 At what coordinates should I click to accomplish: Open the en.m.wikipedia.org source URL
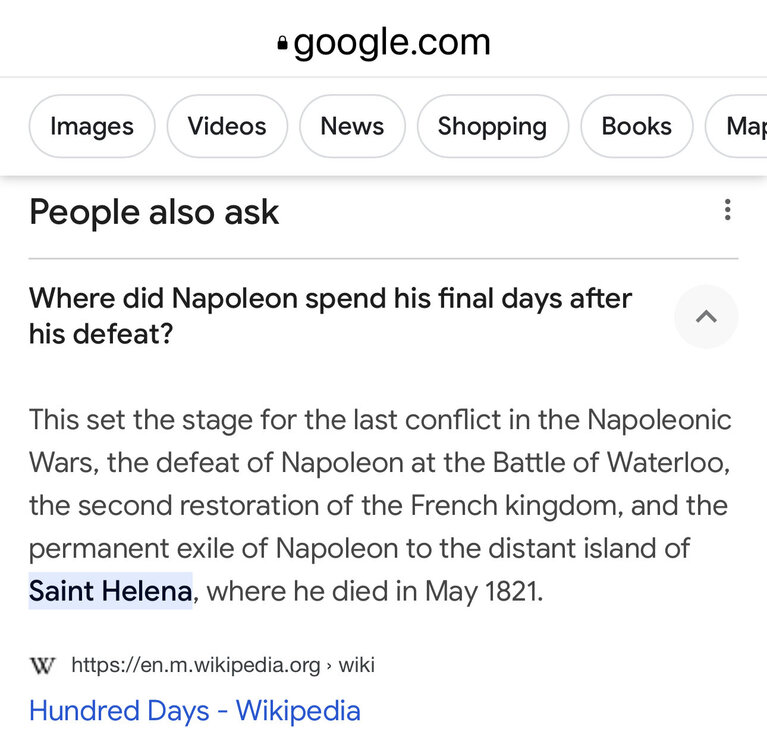196,665
